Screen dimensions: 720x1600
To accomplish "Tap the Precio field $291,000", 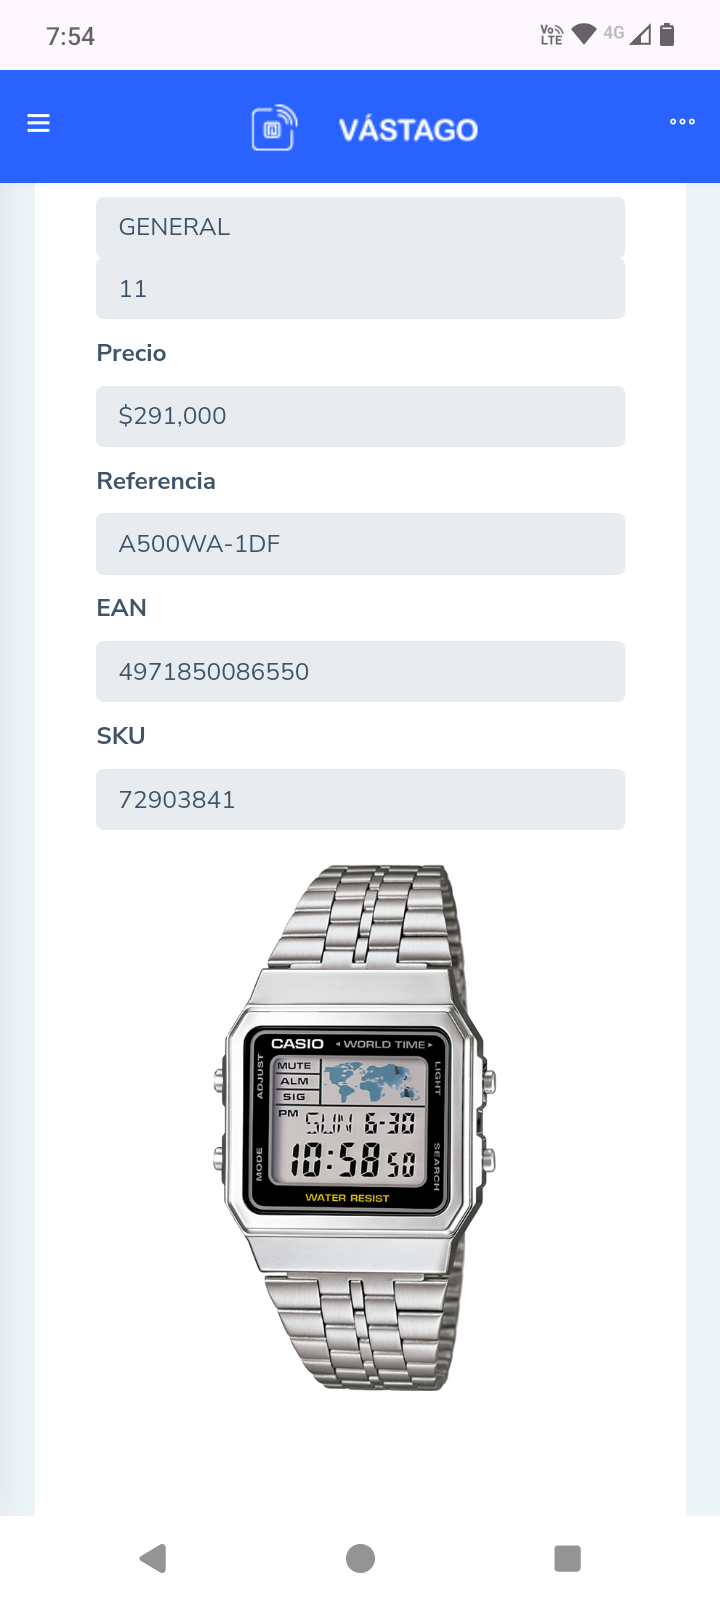I will pos(360,416).
